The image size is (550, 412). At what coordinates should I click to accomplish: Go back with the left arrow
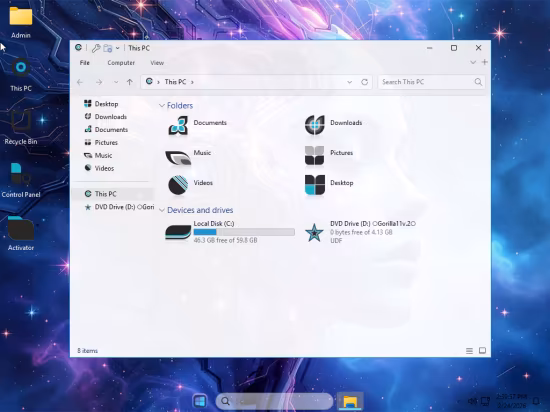[80, 82]
